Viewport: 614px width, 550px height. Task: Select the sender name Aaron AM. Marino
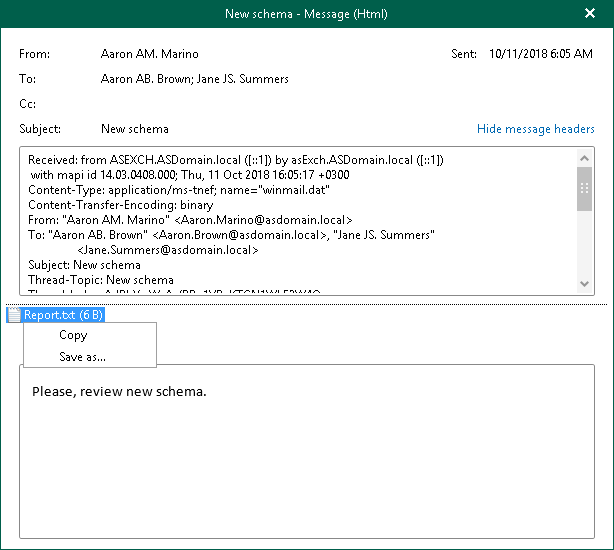point(152,54)
